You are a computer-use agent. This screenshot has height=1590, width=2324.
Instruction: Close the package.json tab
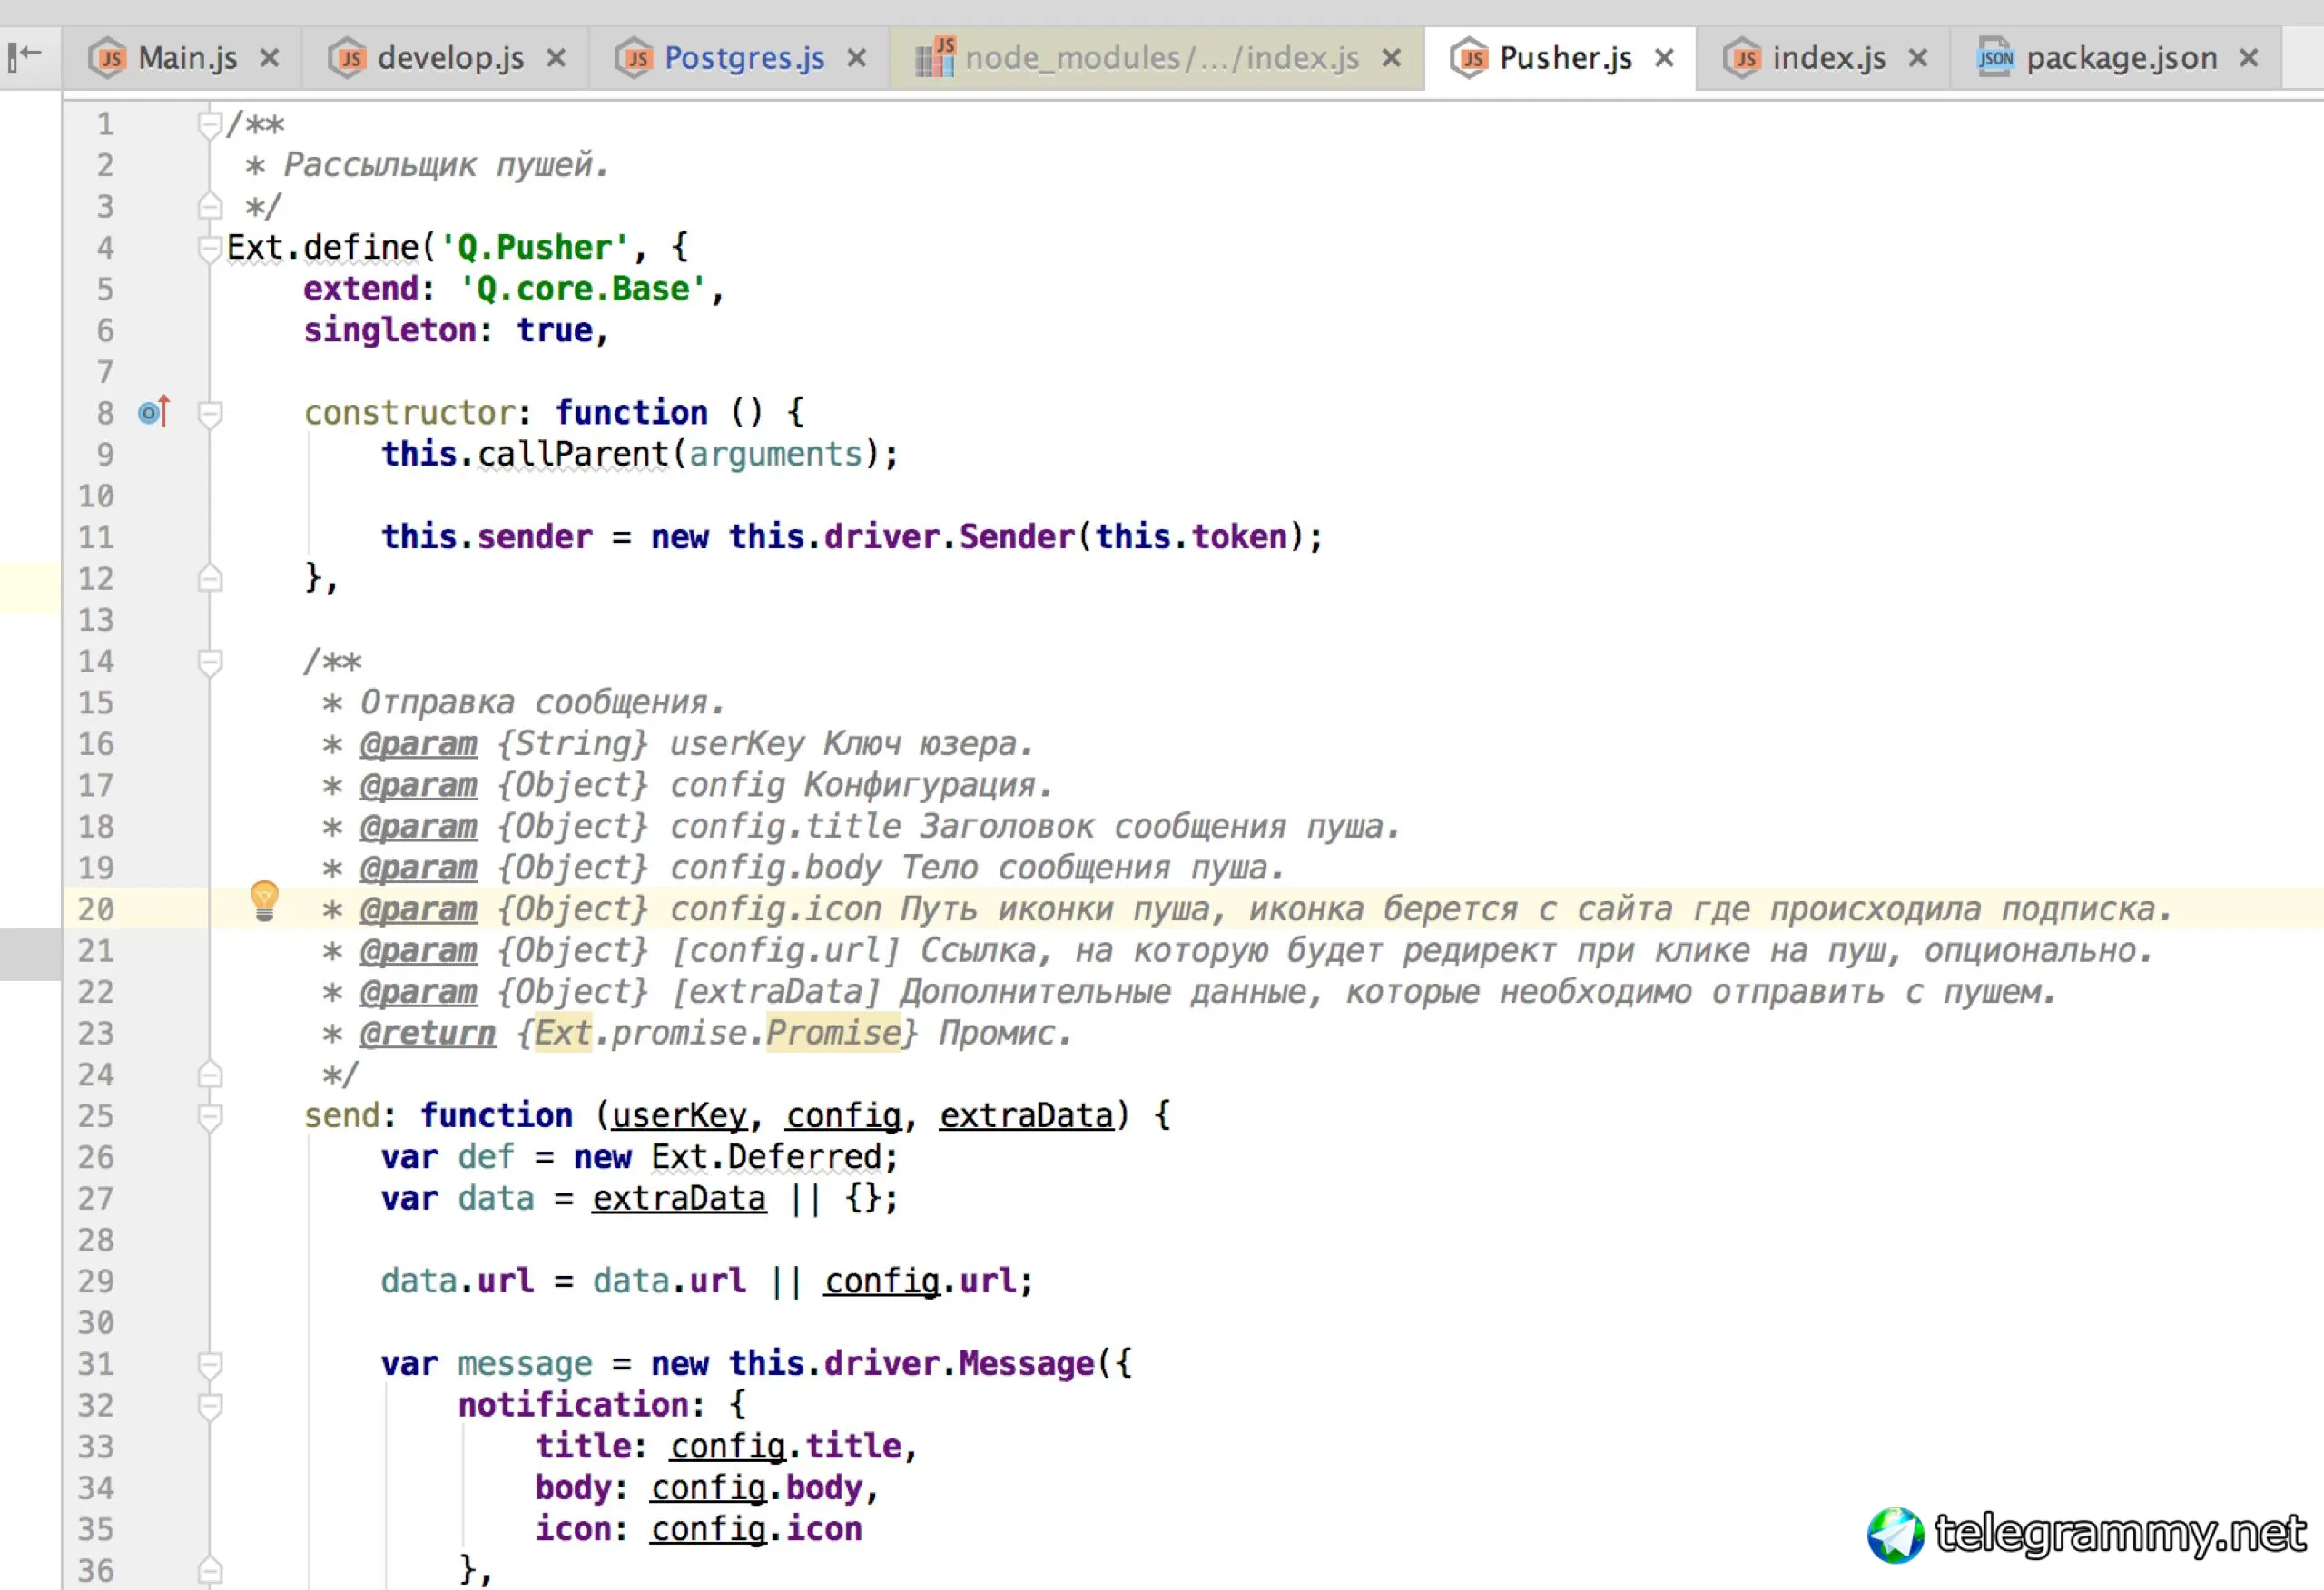click(2249, 58)
